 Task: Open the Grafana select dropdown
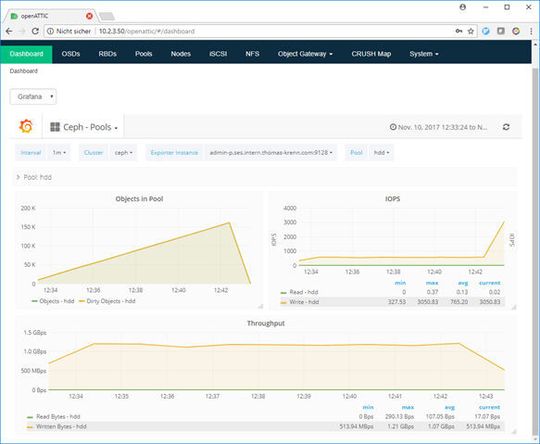click(x=33, y=97)
